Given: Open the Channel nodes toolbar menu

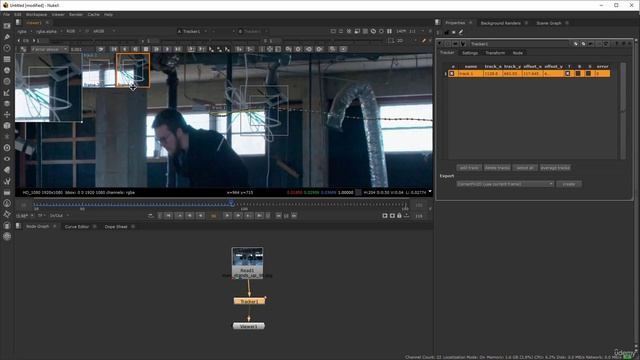Looking at the screenshot, I should click(x=7, y=59).
